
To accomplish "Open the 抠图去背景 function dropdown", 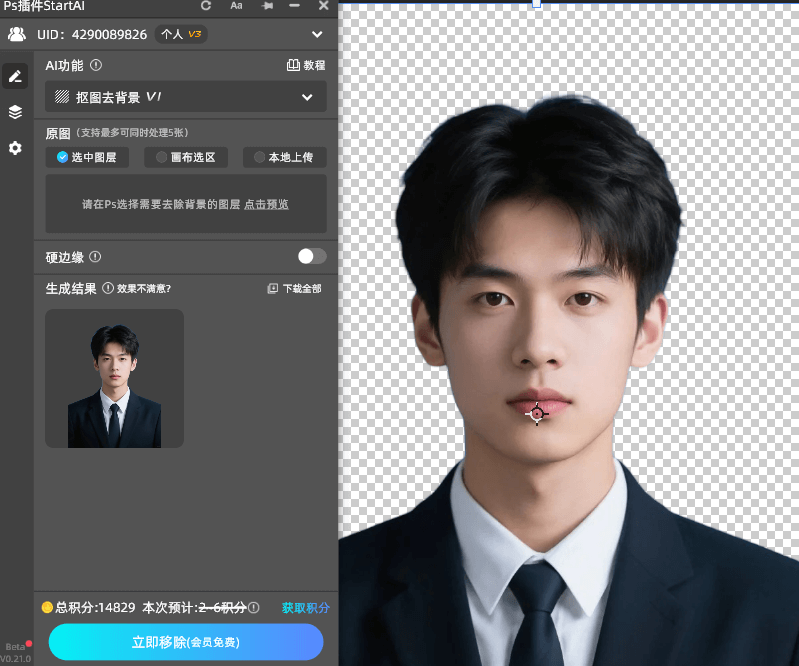I will tap(185, 97).
